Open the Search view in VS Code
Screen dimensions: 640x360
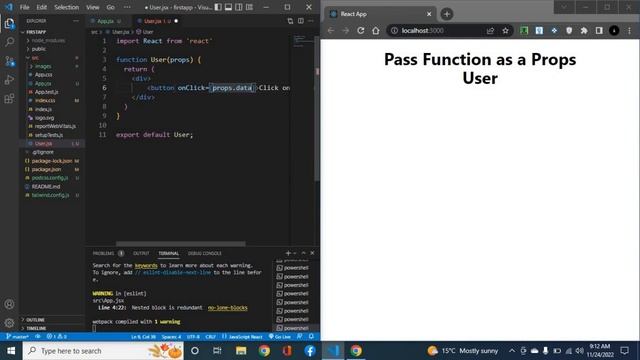[9, 42]
